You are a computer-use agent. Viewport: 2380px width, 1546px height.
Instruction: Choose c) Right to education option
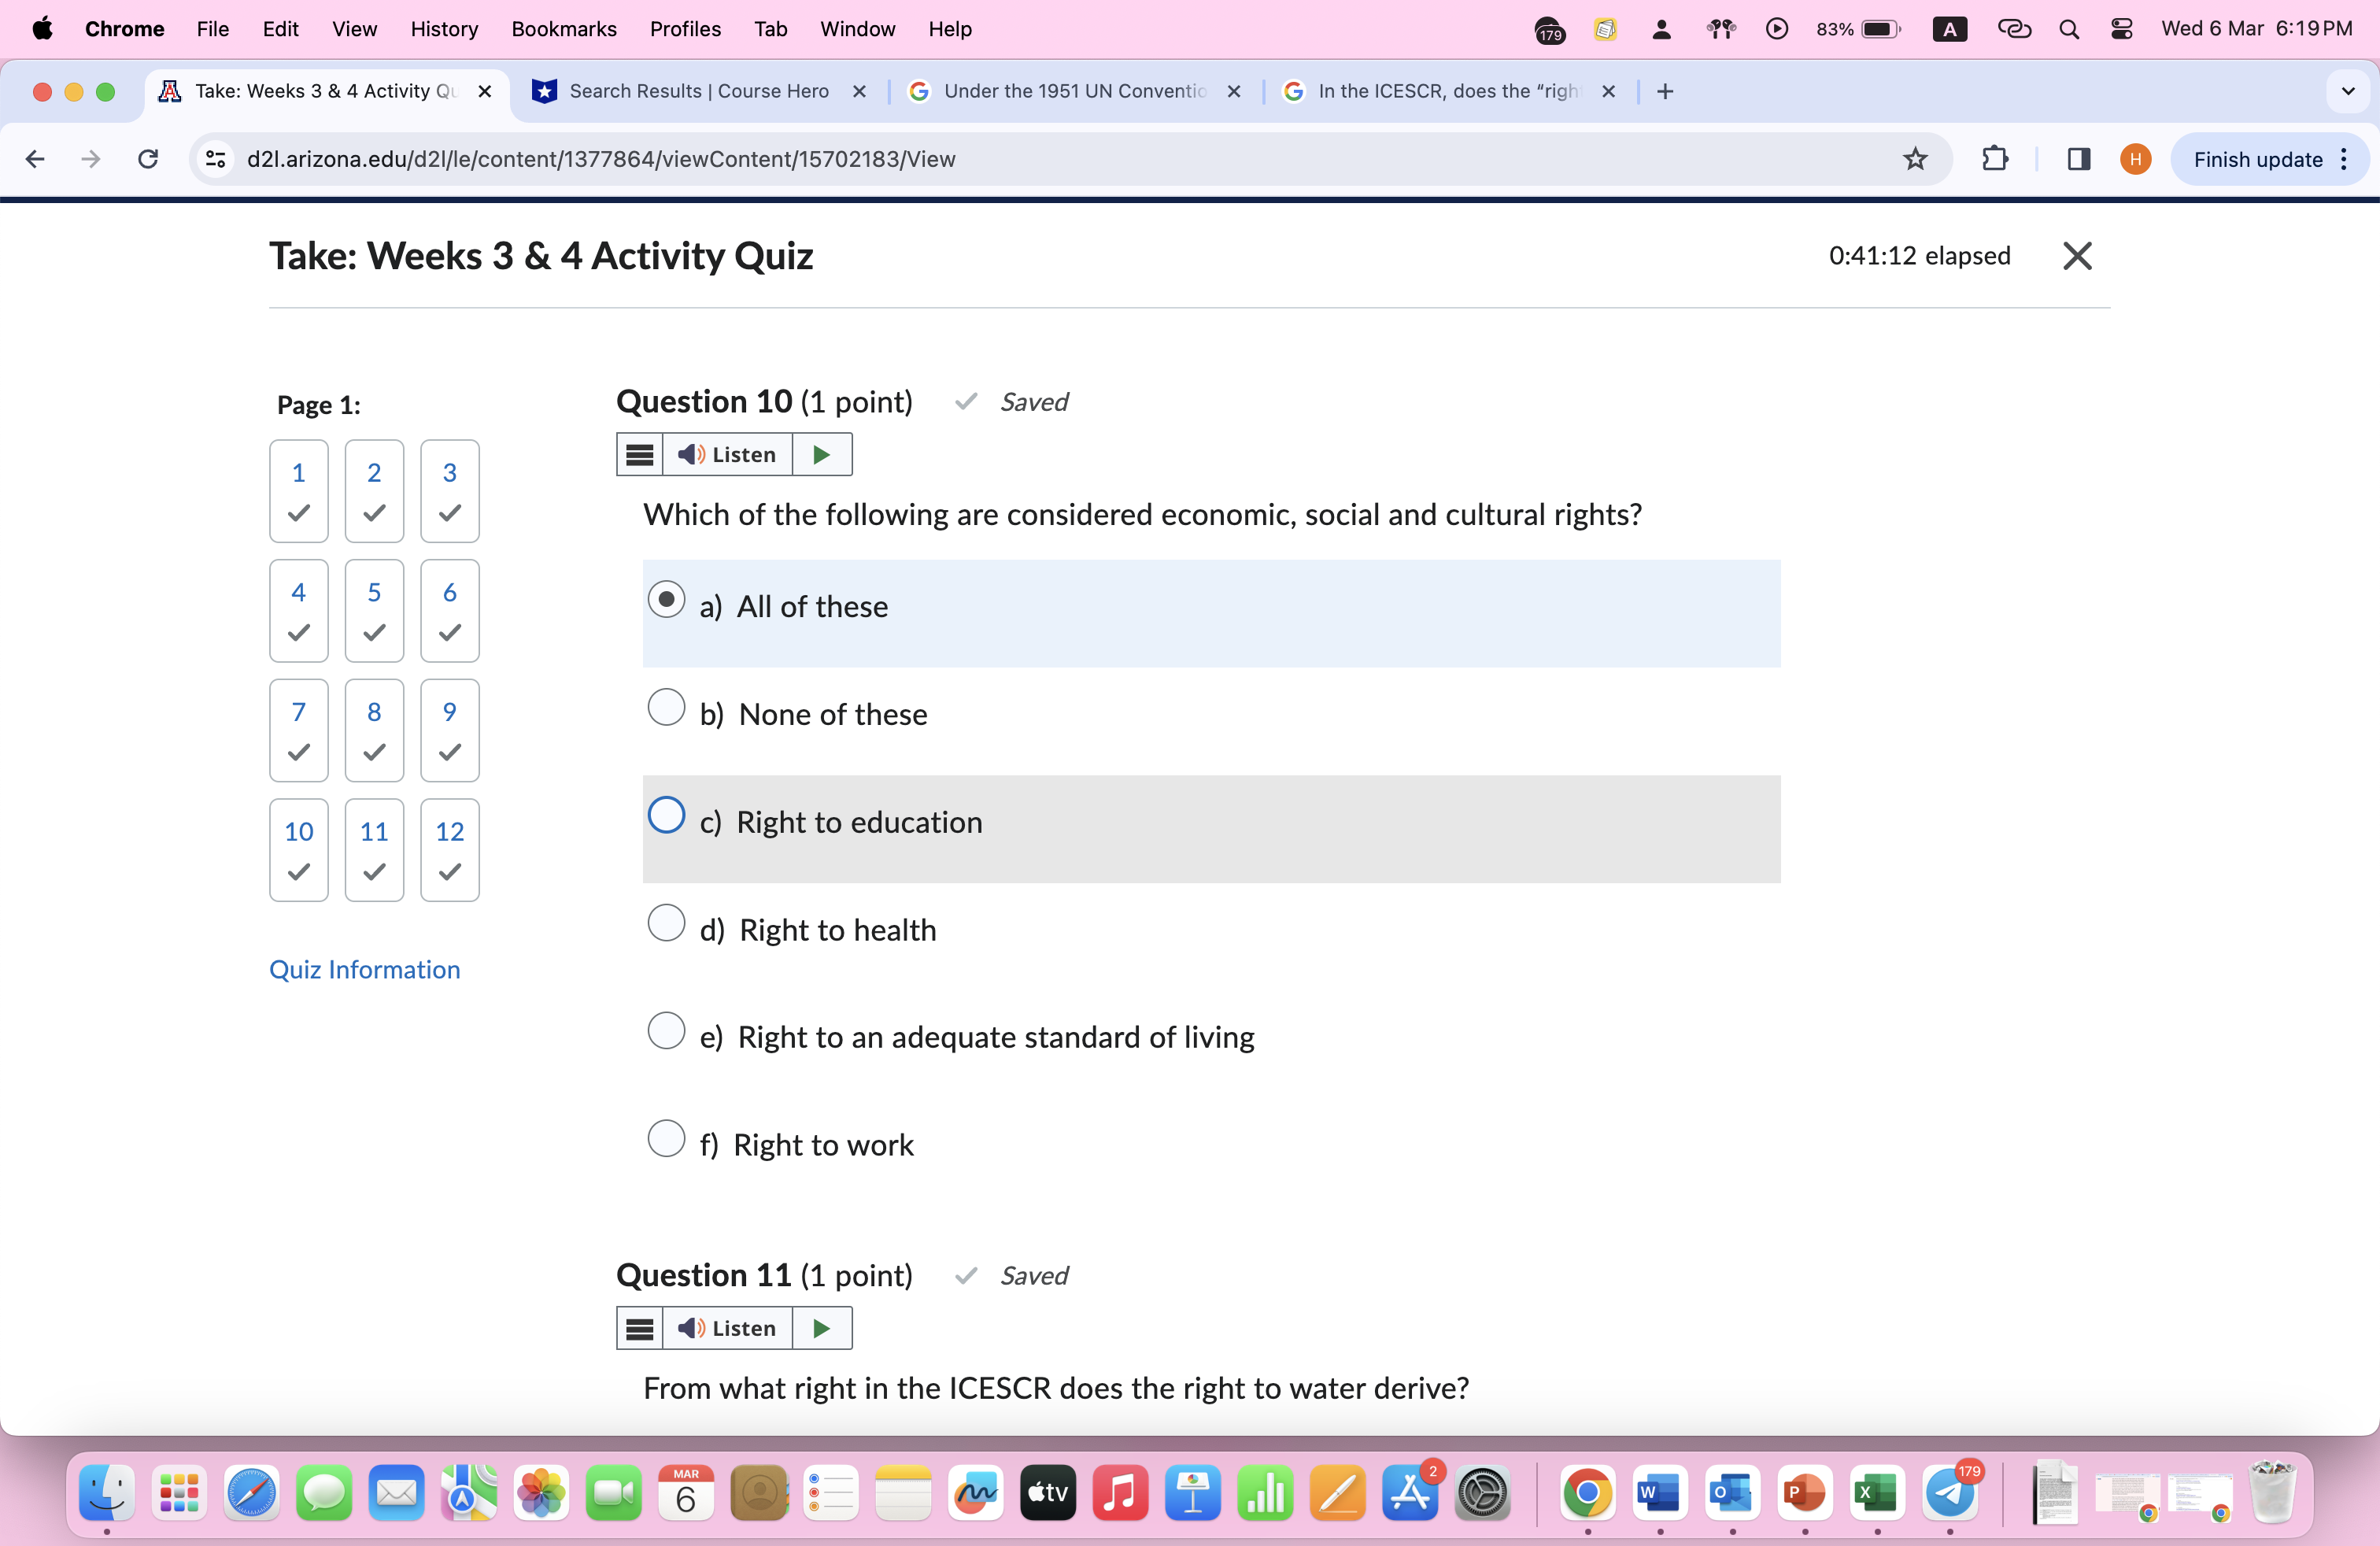[666, 815]
